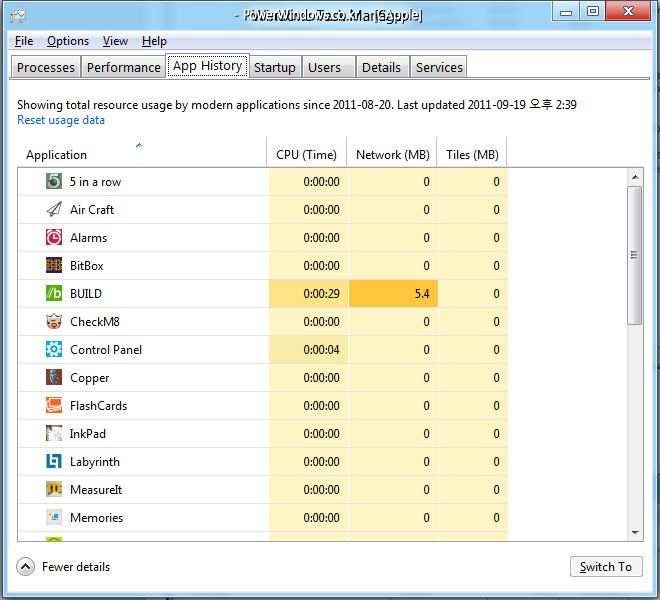Click BUILD's network value 5.4
This screenshot has width=660, height=600.
coord(422,293)
